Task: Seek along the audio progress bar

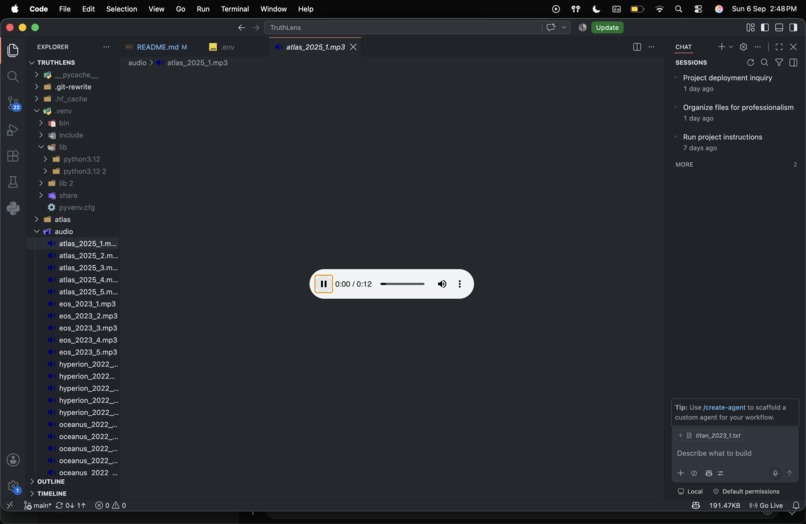Action: pyautogui.click(x=402, y=284)
